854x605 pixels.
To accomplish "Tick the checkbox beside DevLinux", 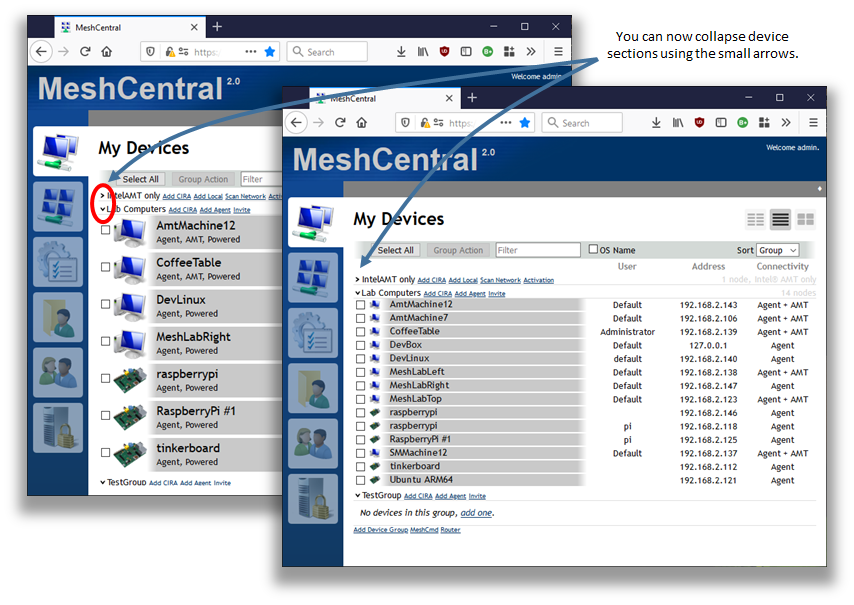I will click(358, 357).
